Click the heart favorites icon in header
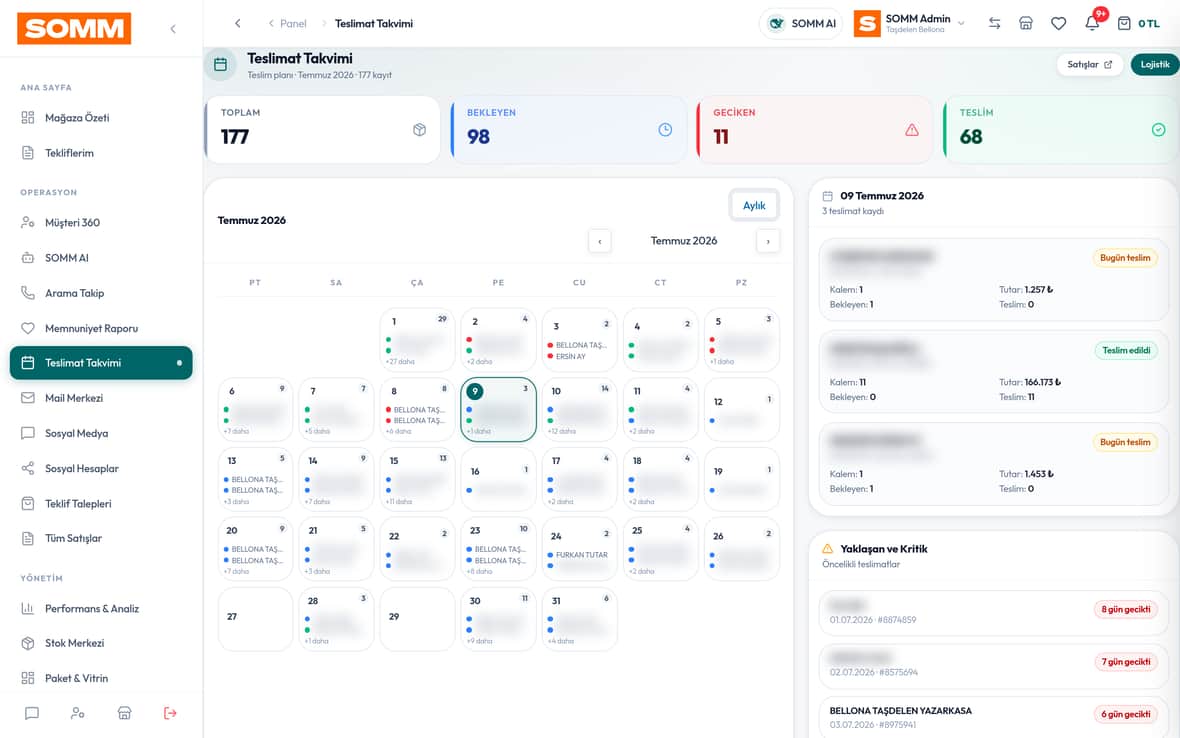The width and height of the screenshot is (1180, 738). pos(1058,23)
